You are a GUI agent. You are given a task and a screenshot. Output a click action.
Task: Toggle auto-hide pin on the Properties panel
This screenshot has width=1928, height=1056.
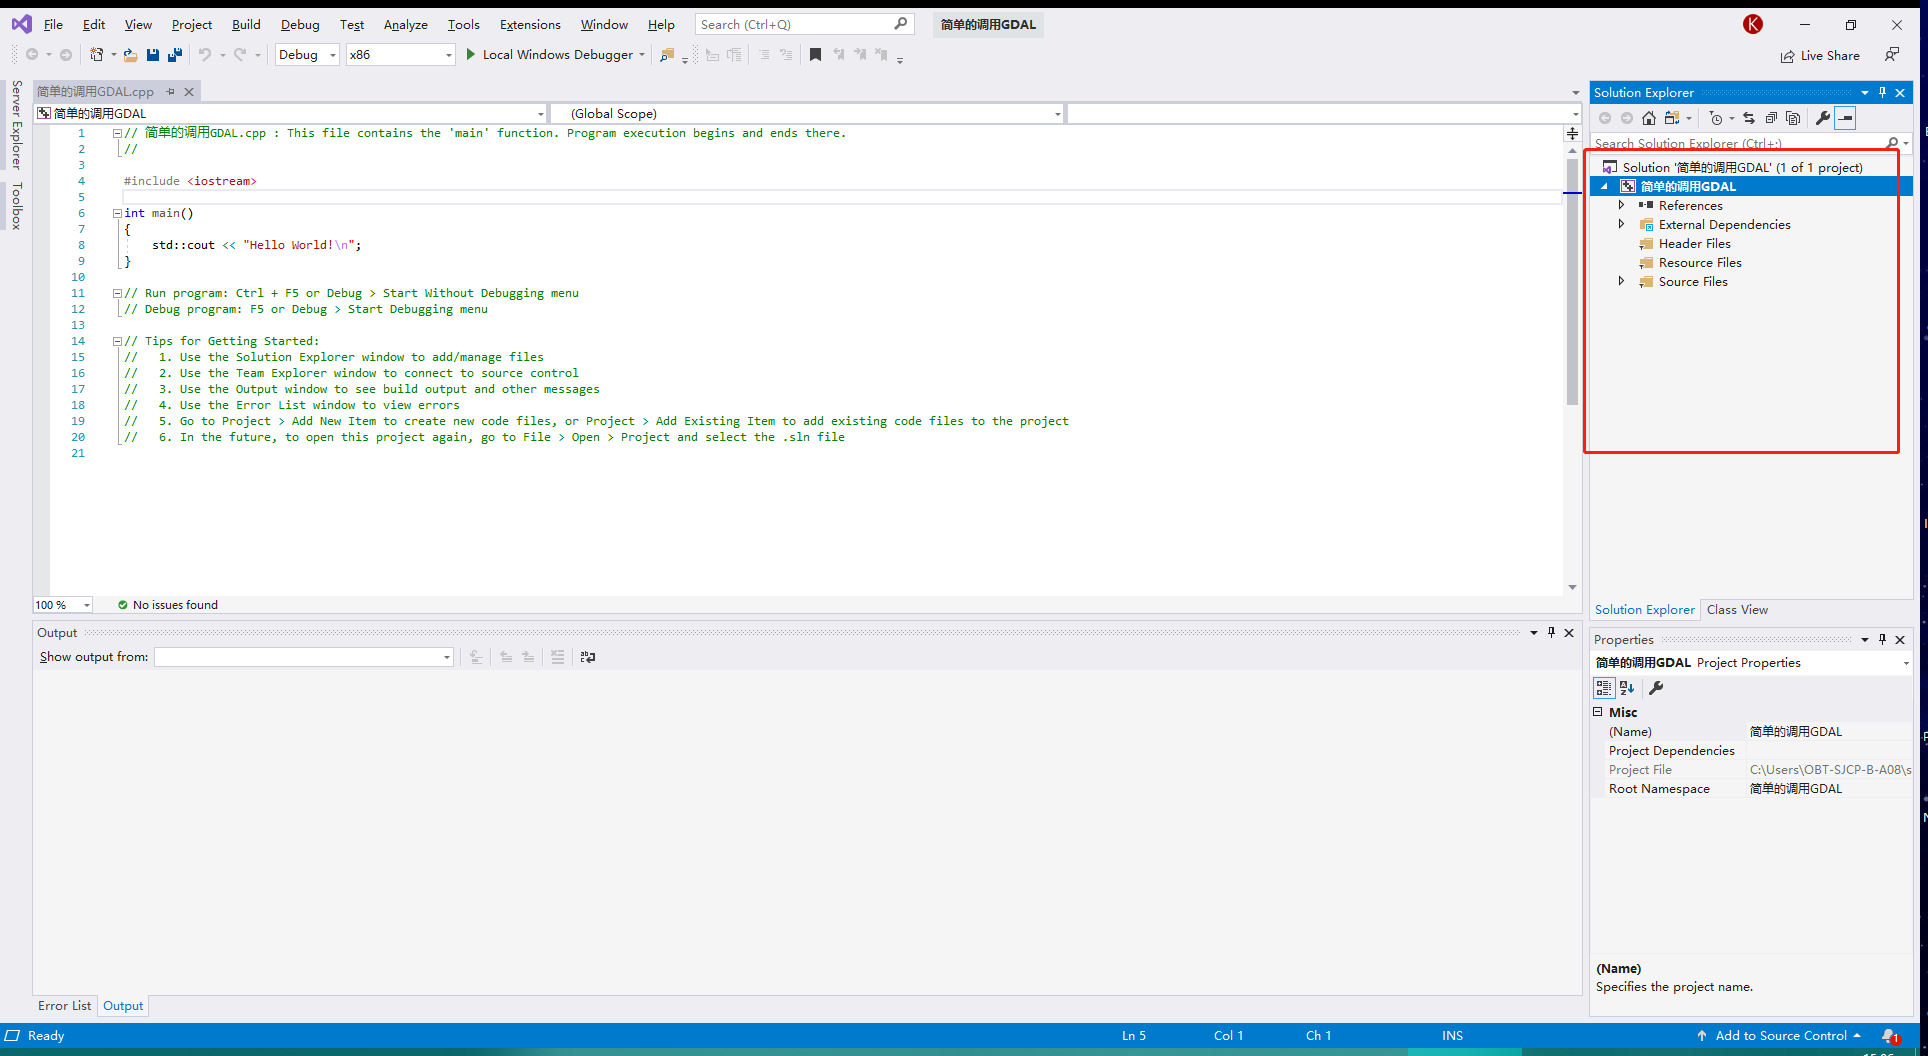click(x=1882, y=640)
